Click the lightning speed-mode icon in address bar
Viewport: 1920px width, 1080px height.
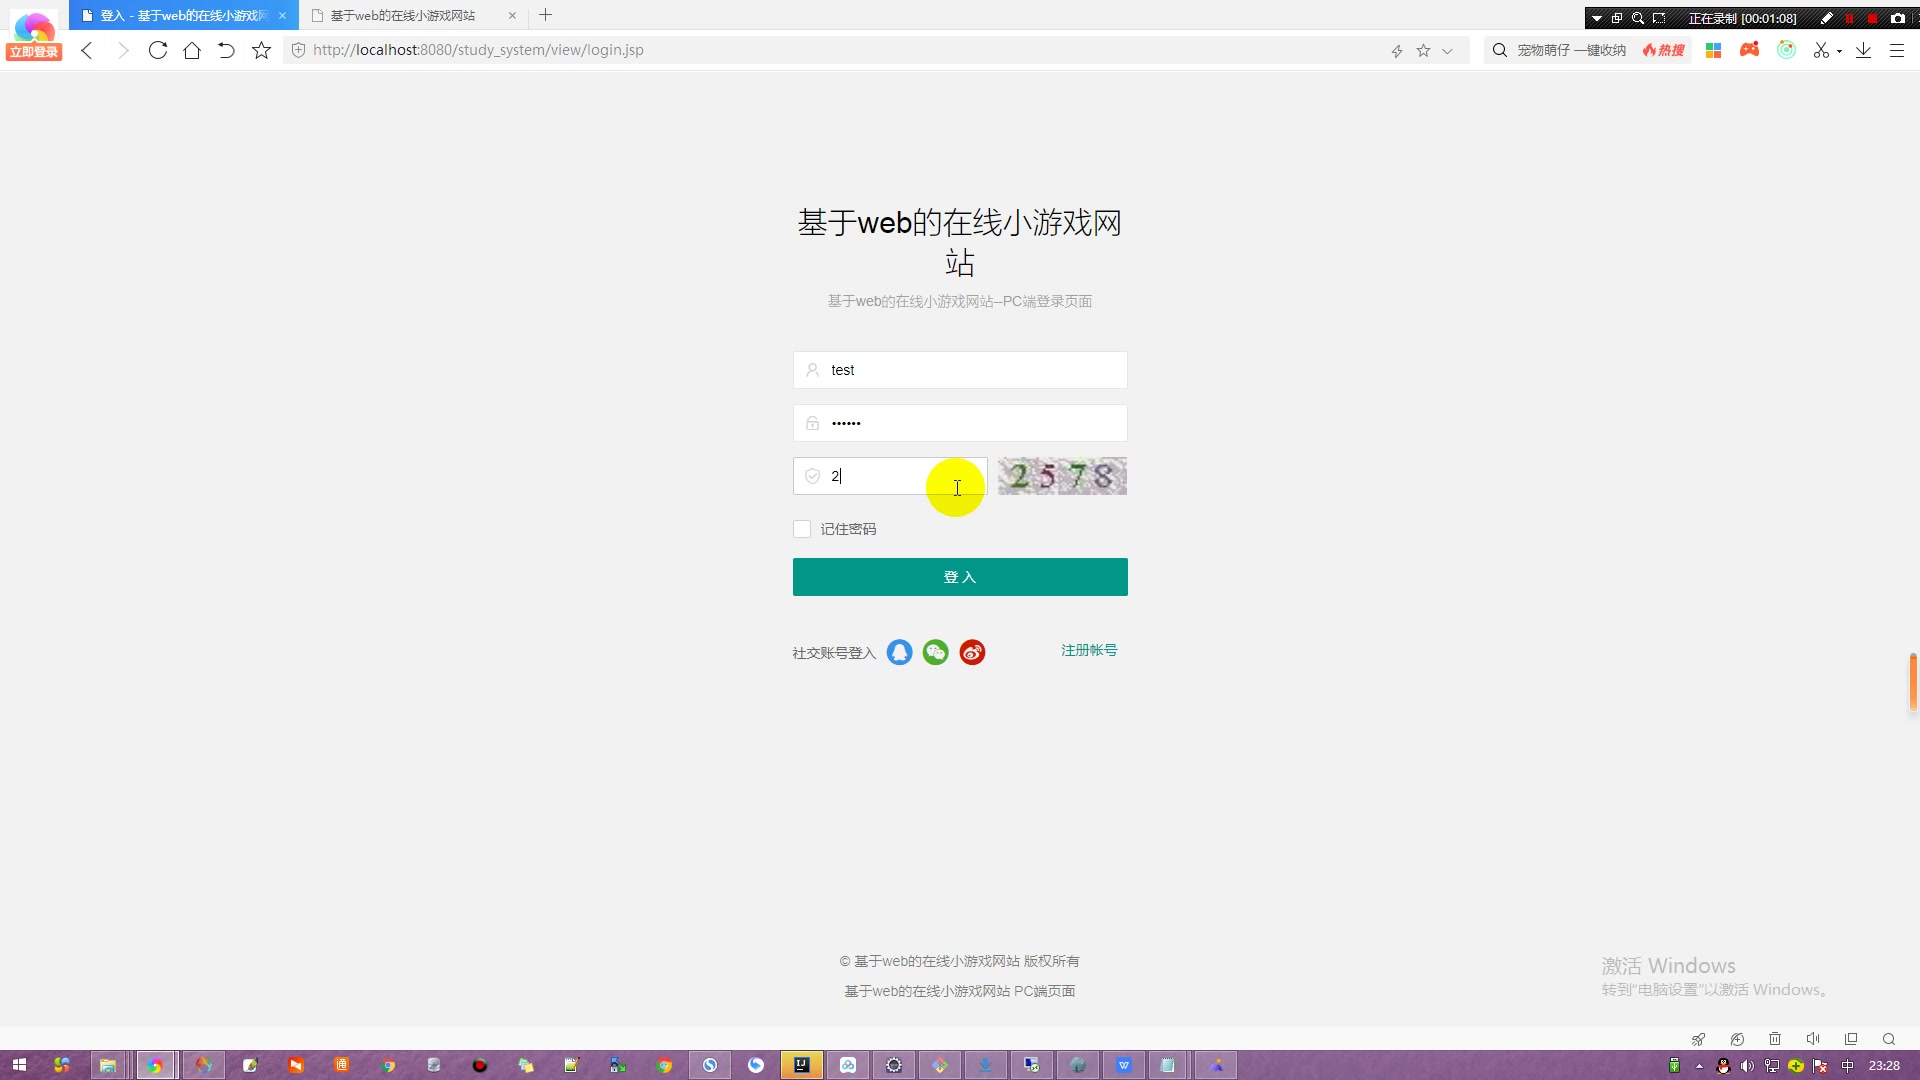click(x=1397, y=51)
